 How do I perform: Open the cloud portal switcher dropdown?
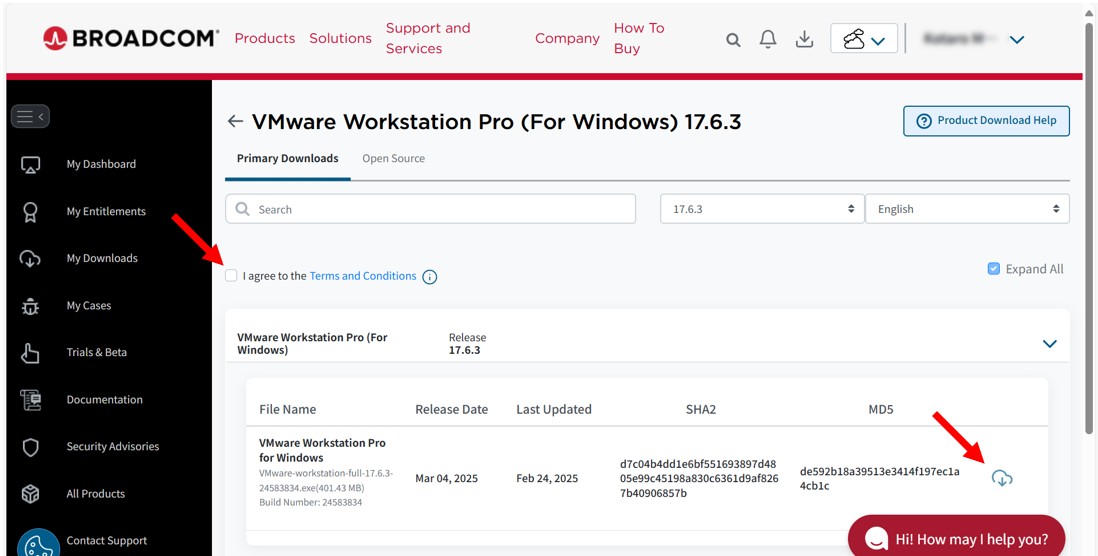pyautogui.click(x=864, y=39)
